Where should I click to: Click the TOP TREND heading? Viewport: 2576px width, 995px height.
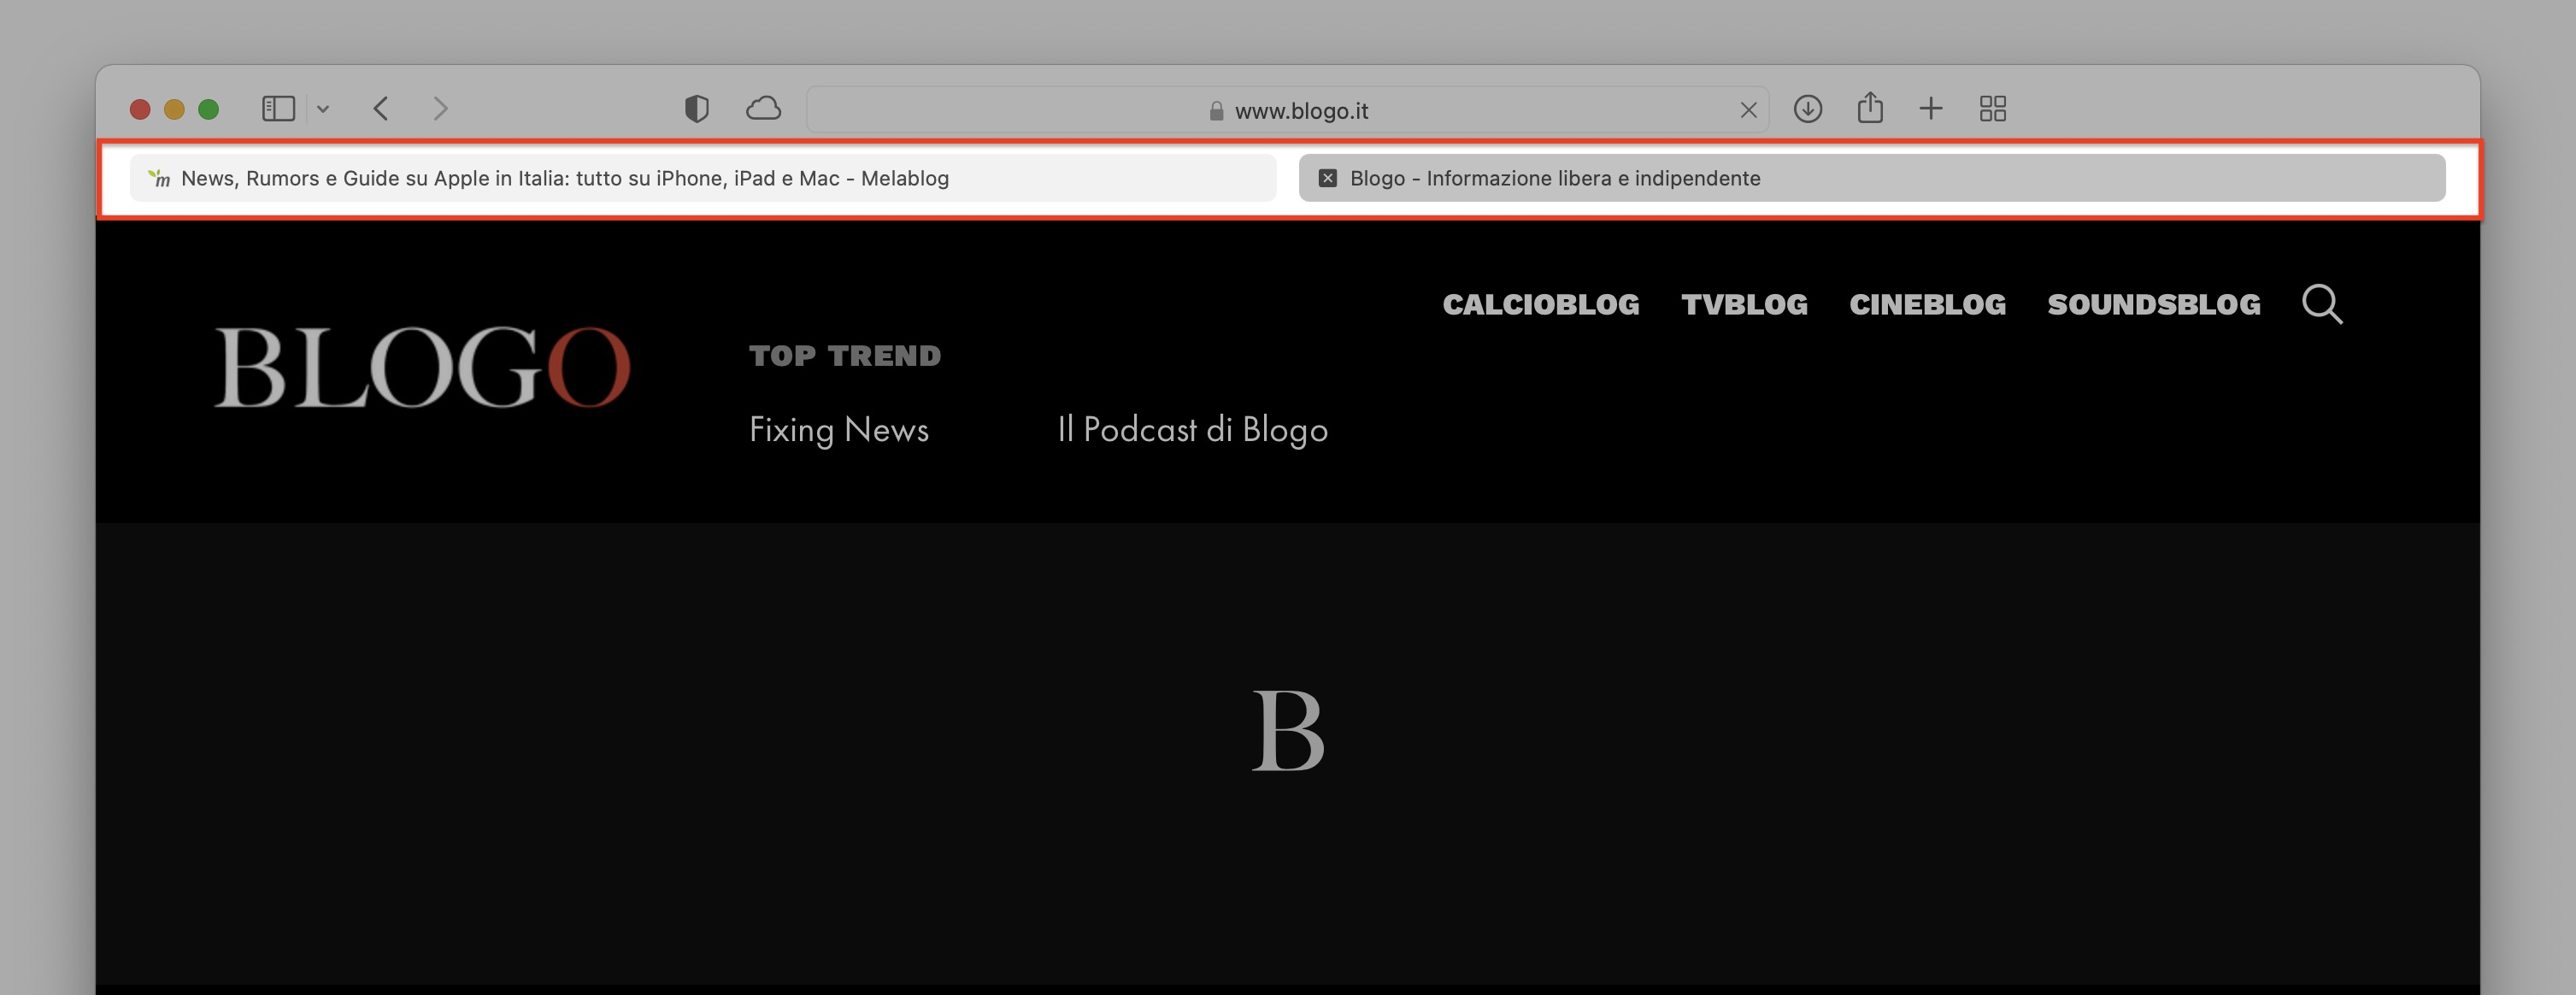845,356
